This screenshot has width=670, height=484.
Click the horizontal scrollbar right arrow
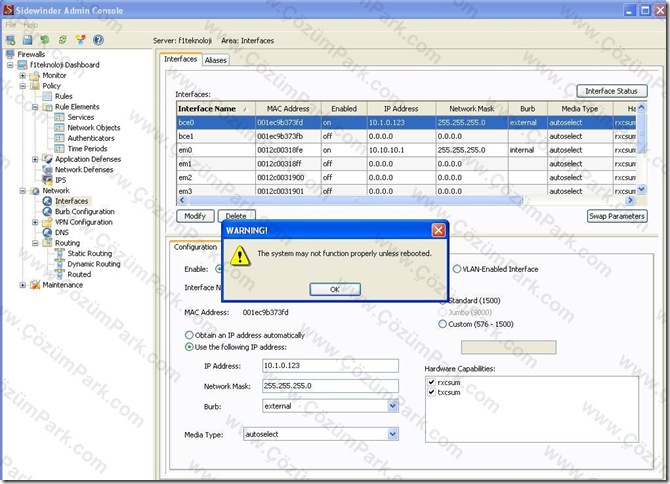tap(630, 200)
